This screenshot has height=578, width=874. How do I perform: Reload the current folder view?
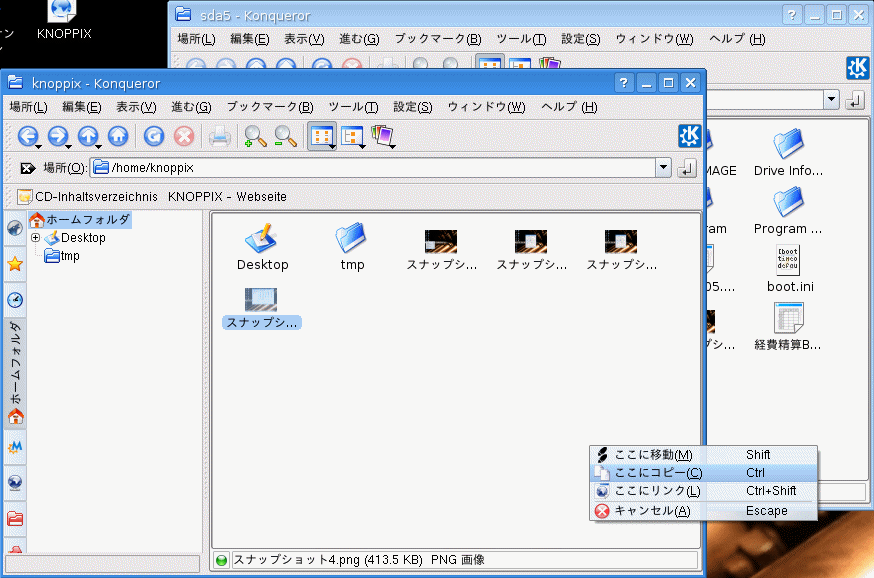click(x=154, y=137)
